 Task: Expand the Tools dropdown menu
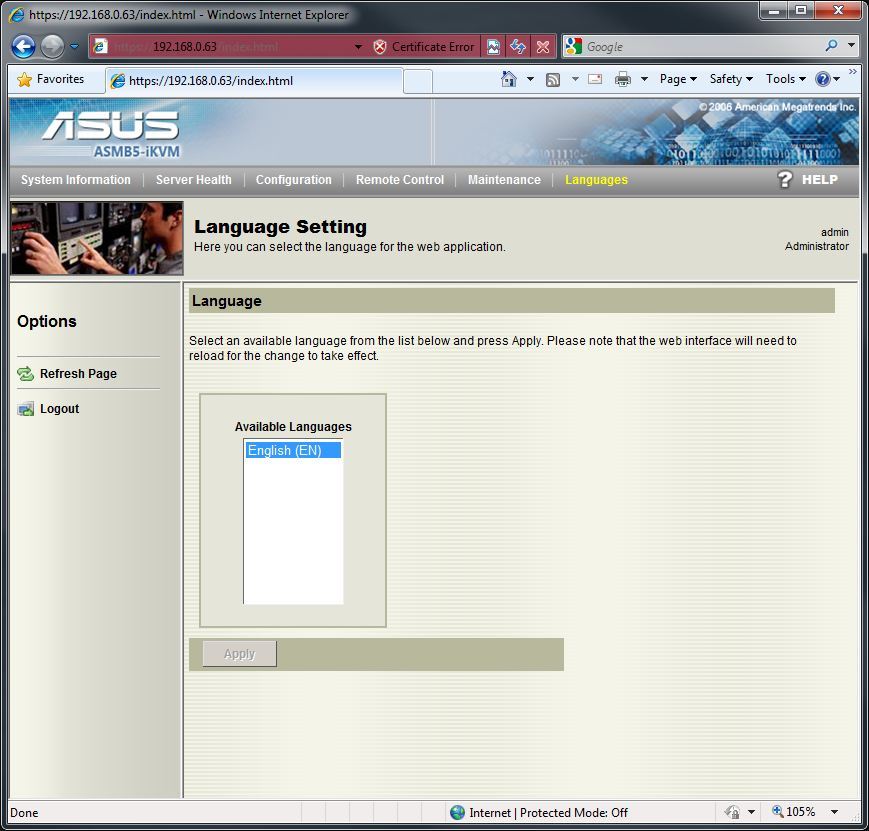tap(785, 79)
